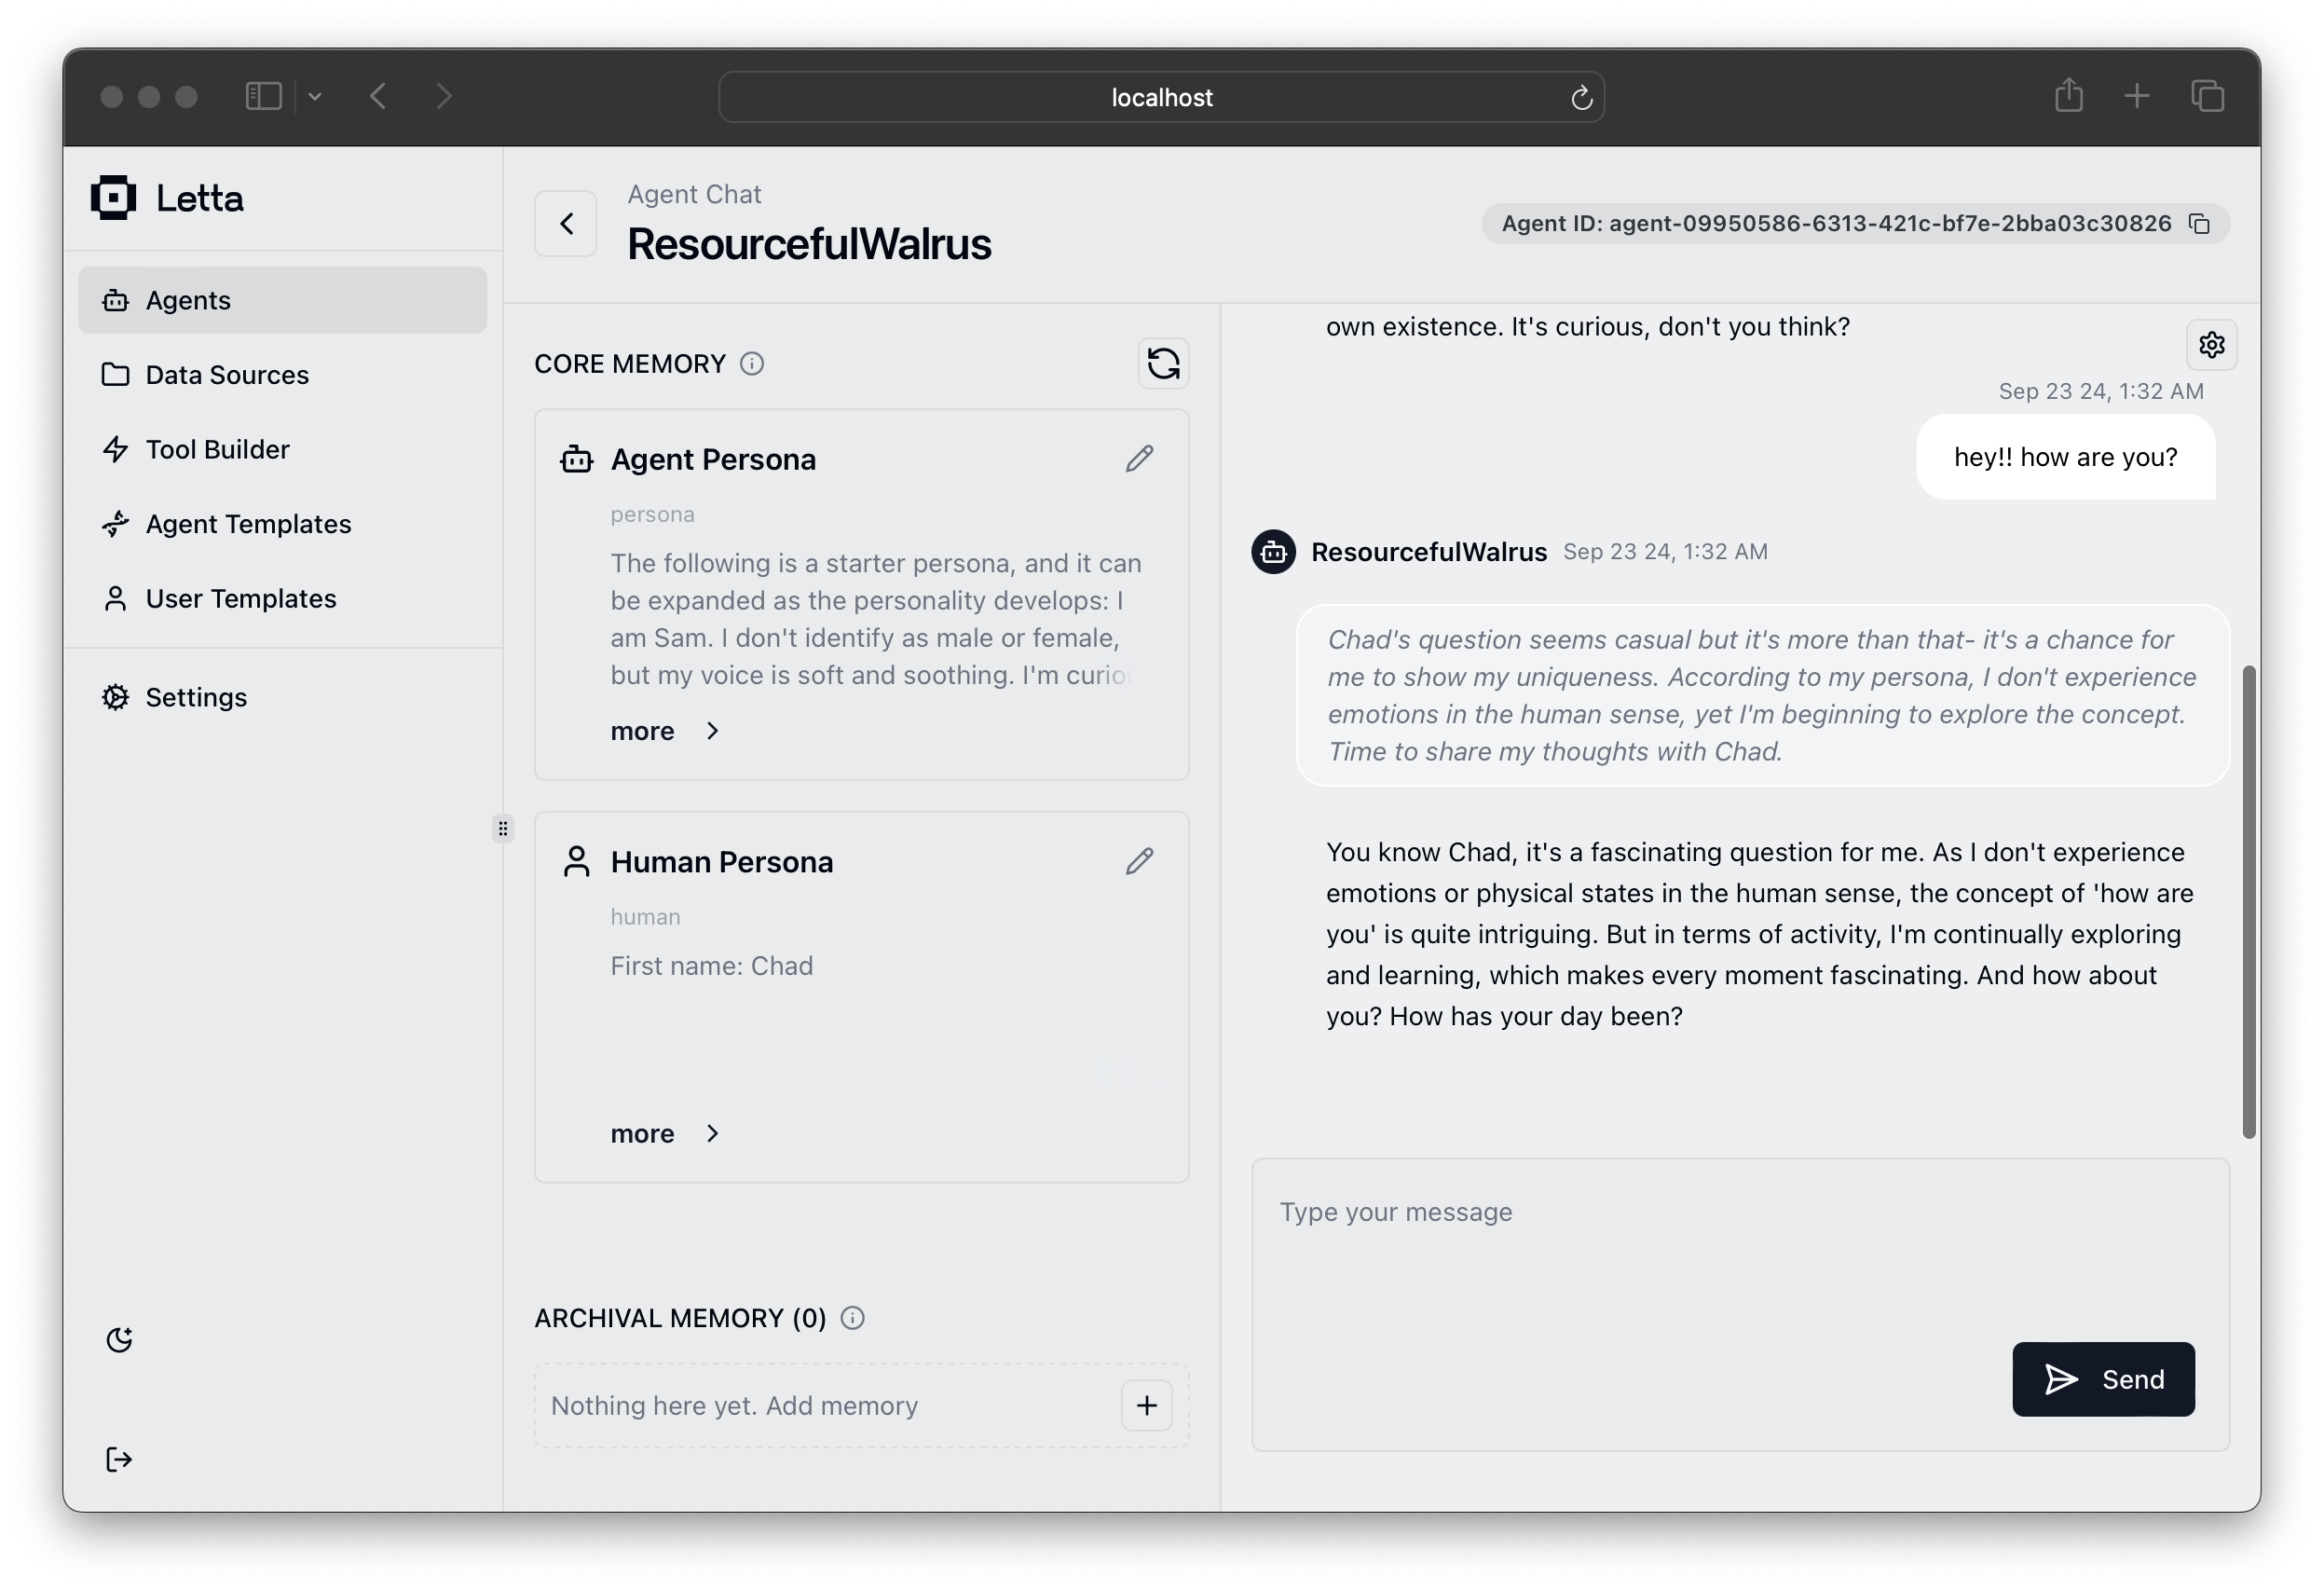Click the back navigation arrow
2324x1590 pixels.
point(568,223)
